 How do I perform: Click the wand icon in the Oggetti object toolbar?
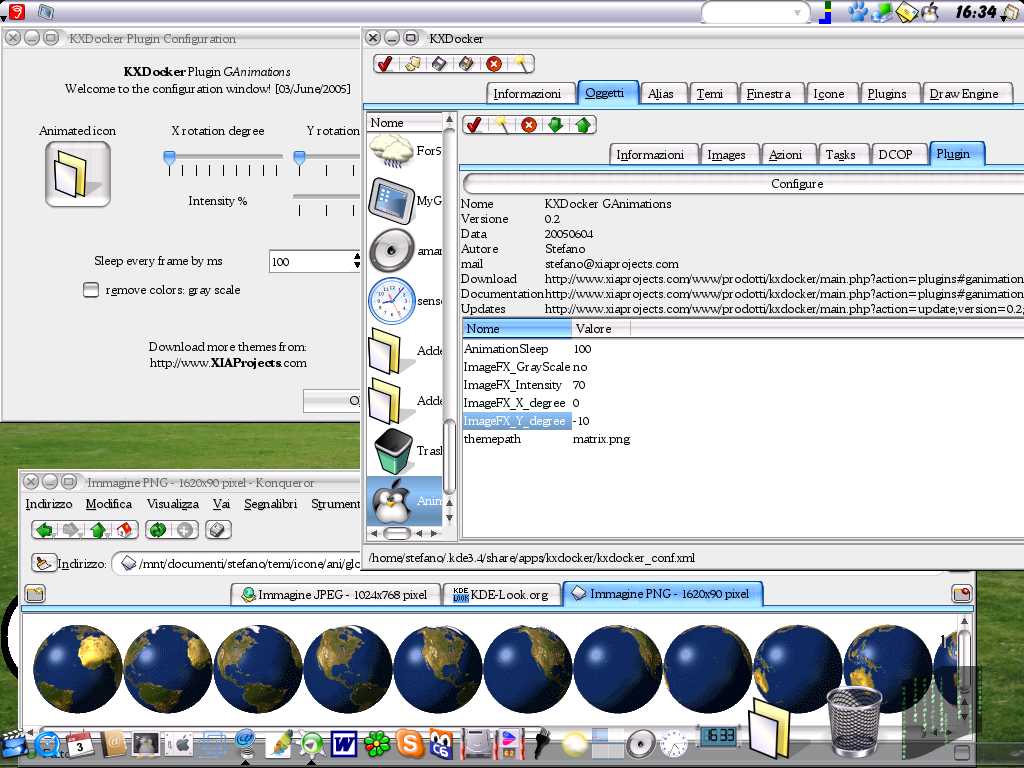pos(502,124)
